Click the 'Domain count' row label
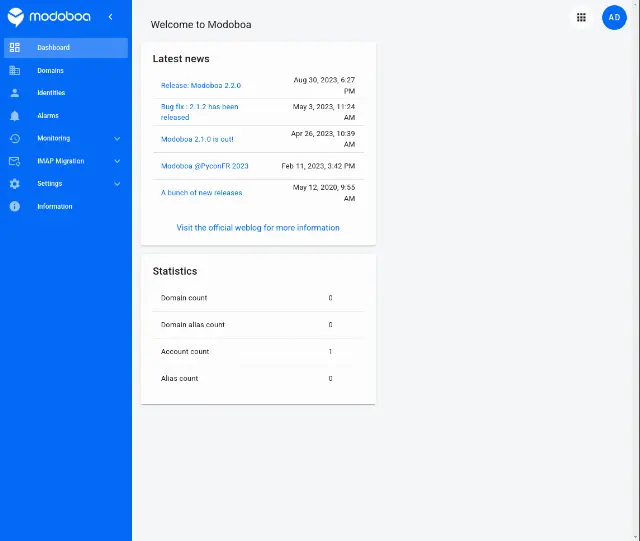Viewport: 640px width, 541px height. [184, 298]
